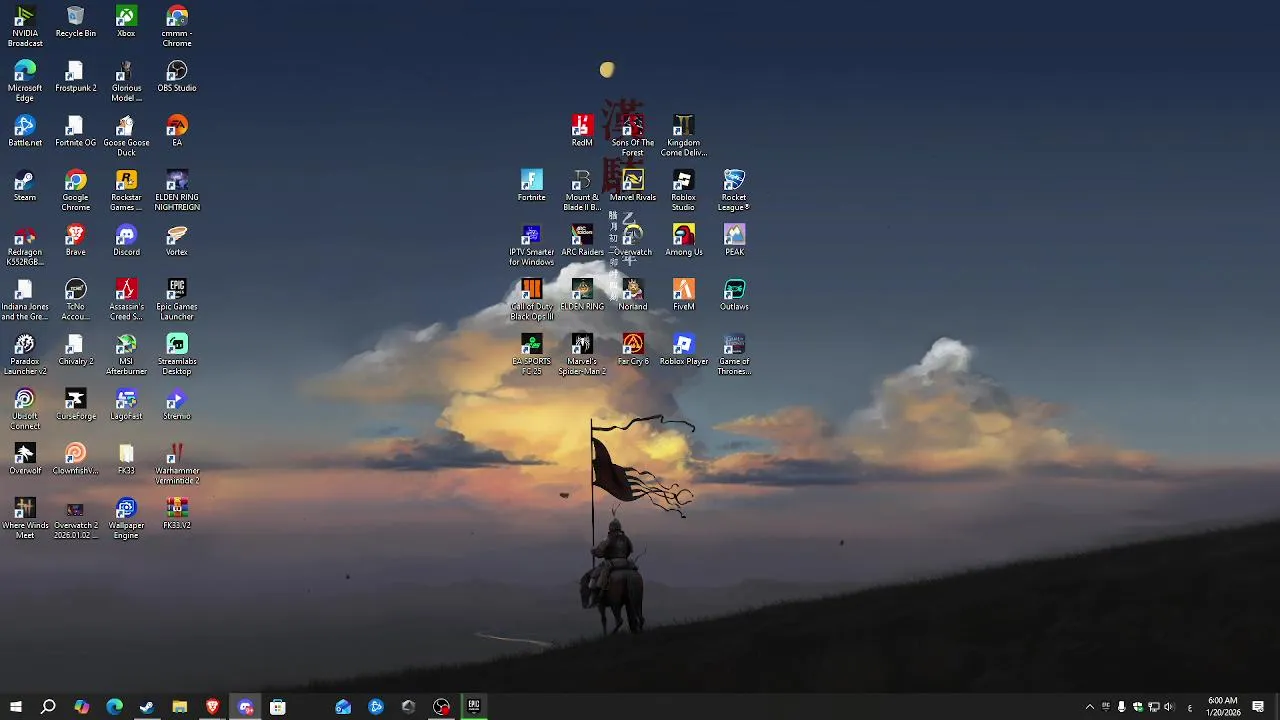Select the Wallpaper Engine icon
1280x720 pixels.
click(126, 520)
